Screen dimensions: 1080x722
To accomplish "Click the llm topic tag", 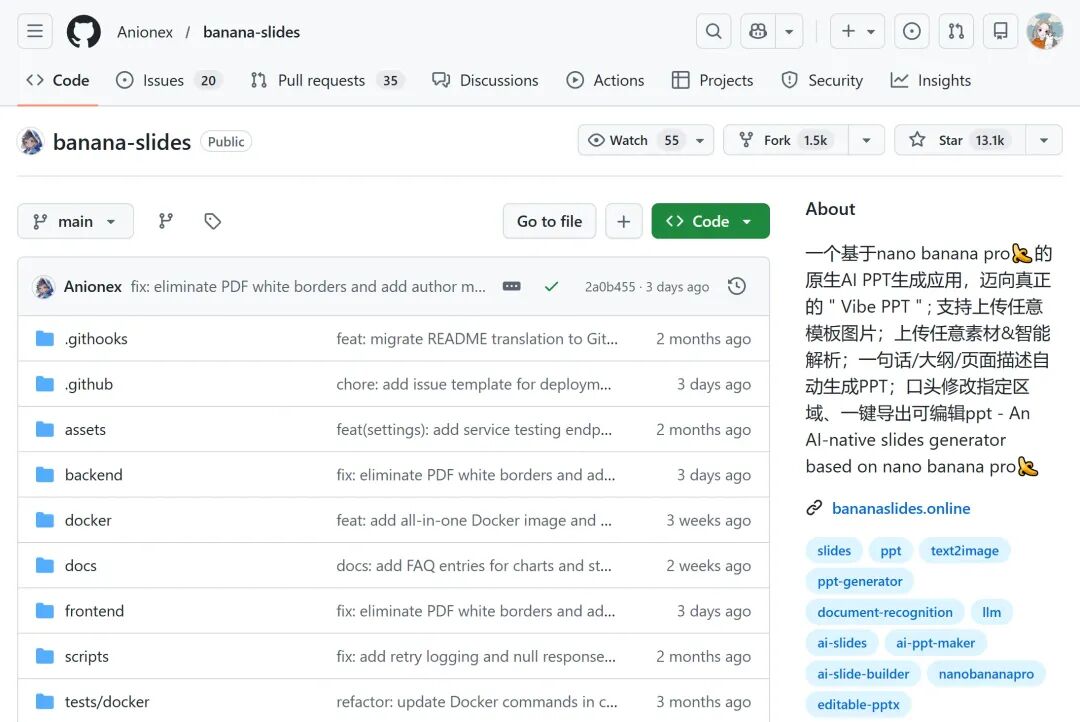I will pyautogui.click(x=991, y=612).
